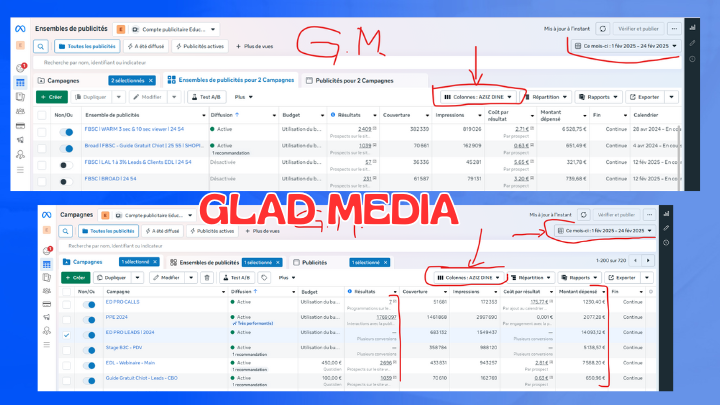Open the search magnifier in the top Ensembles window
This screenshot has height=405, width=720.
(41, 46)
